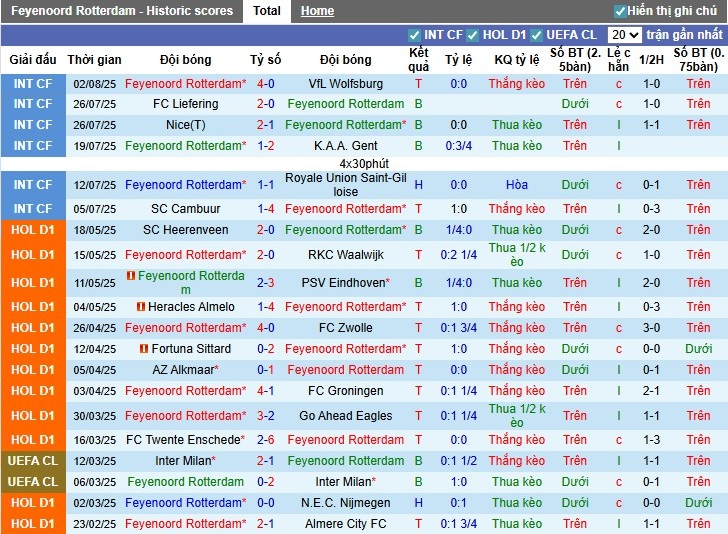728x534 pixels.
Task: Open K.A.A. Gent team link
Action: 345,146
